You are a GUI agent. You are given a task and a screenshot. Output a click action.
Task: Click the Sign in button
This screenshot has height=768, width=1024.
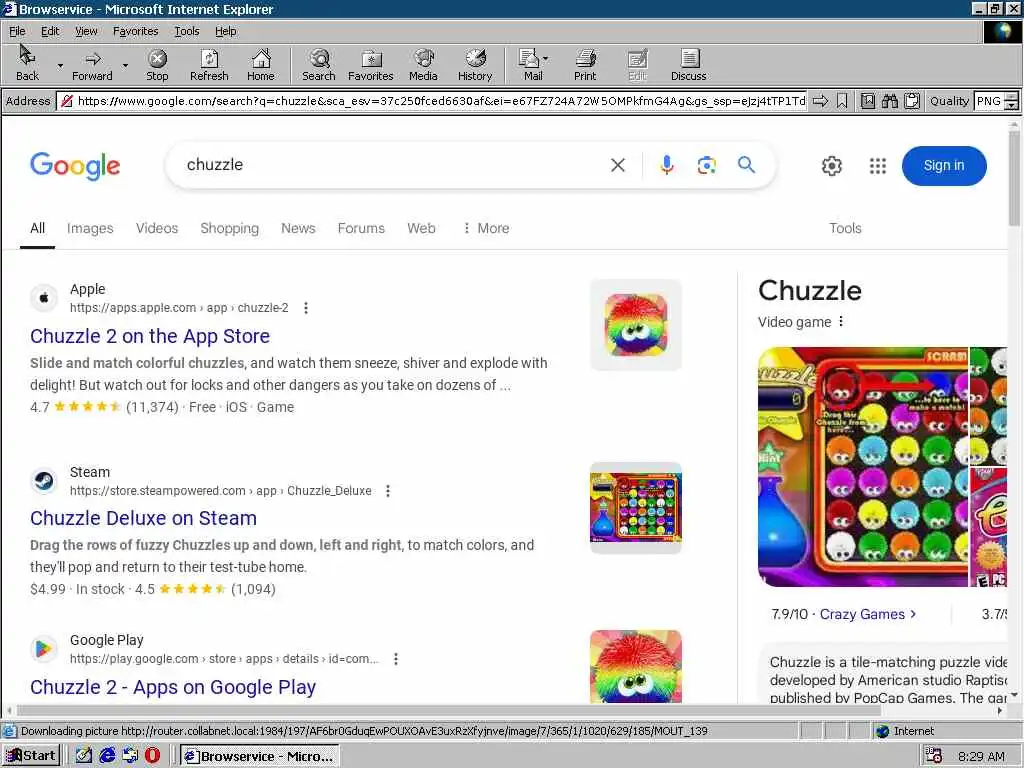coord(944,166)
